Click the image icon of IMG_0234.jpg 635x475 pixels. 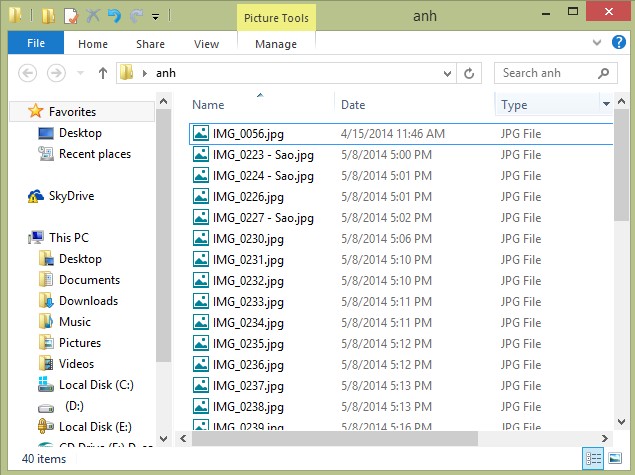tap(200, 322)
